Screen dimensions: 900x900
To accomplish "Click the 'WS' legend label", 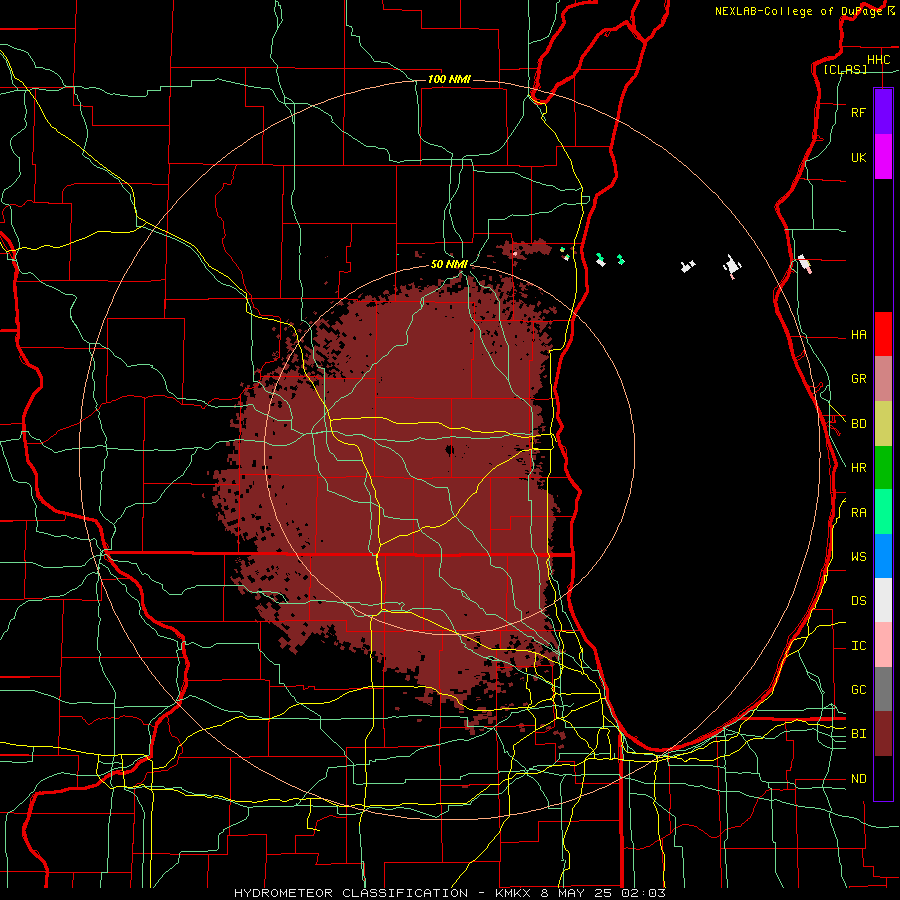I will [858, 557].
